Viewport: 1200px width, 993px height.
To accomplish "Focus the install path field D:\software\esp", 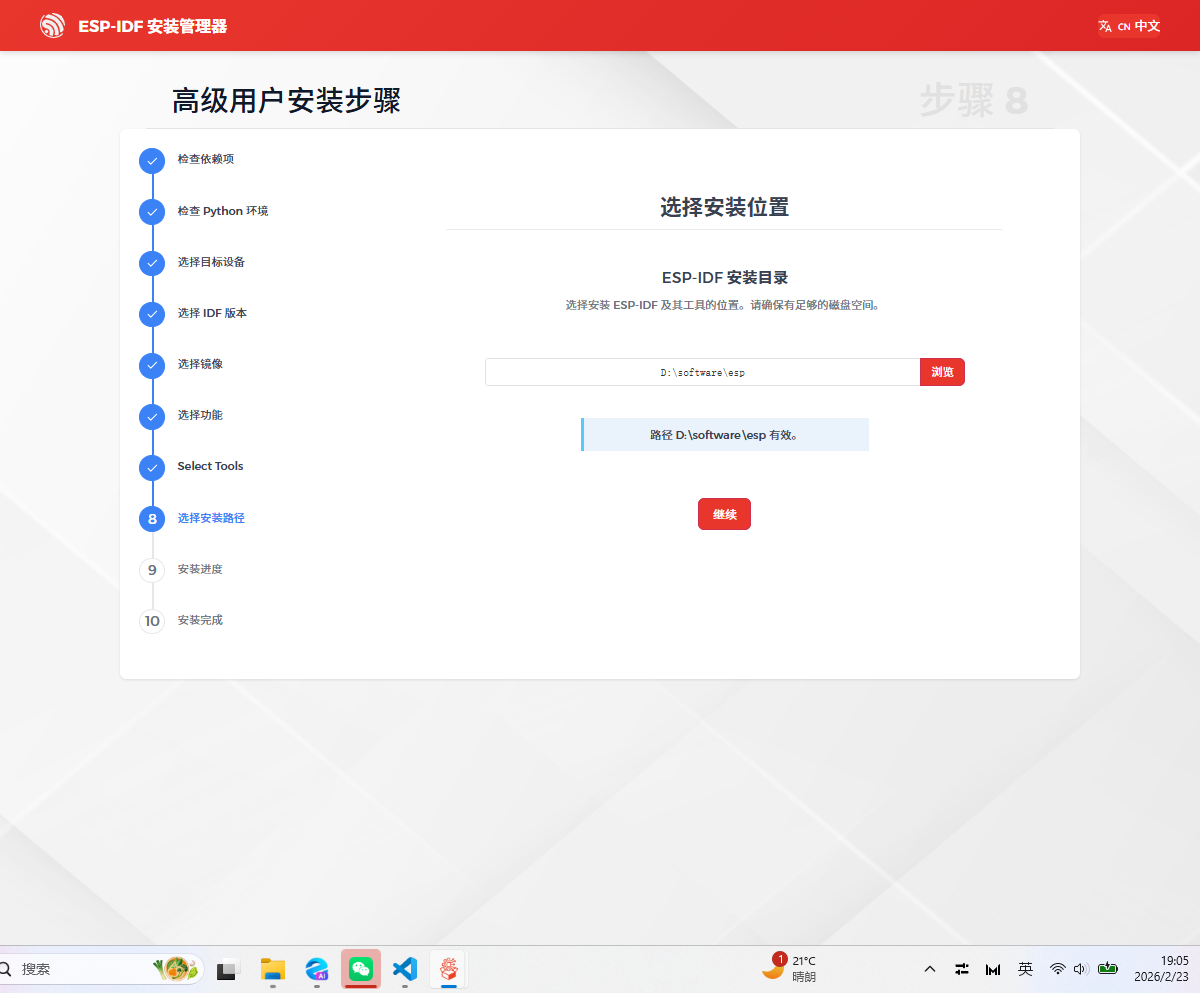I will pyautogui.click(x=702, y=372).
